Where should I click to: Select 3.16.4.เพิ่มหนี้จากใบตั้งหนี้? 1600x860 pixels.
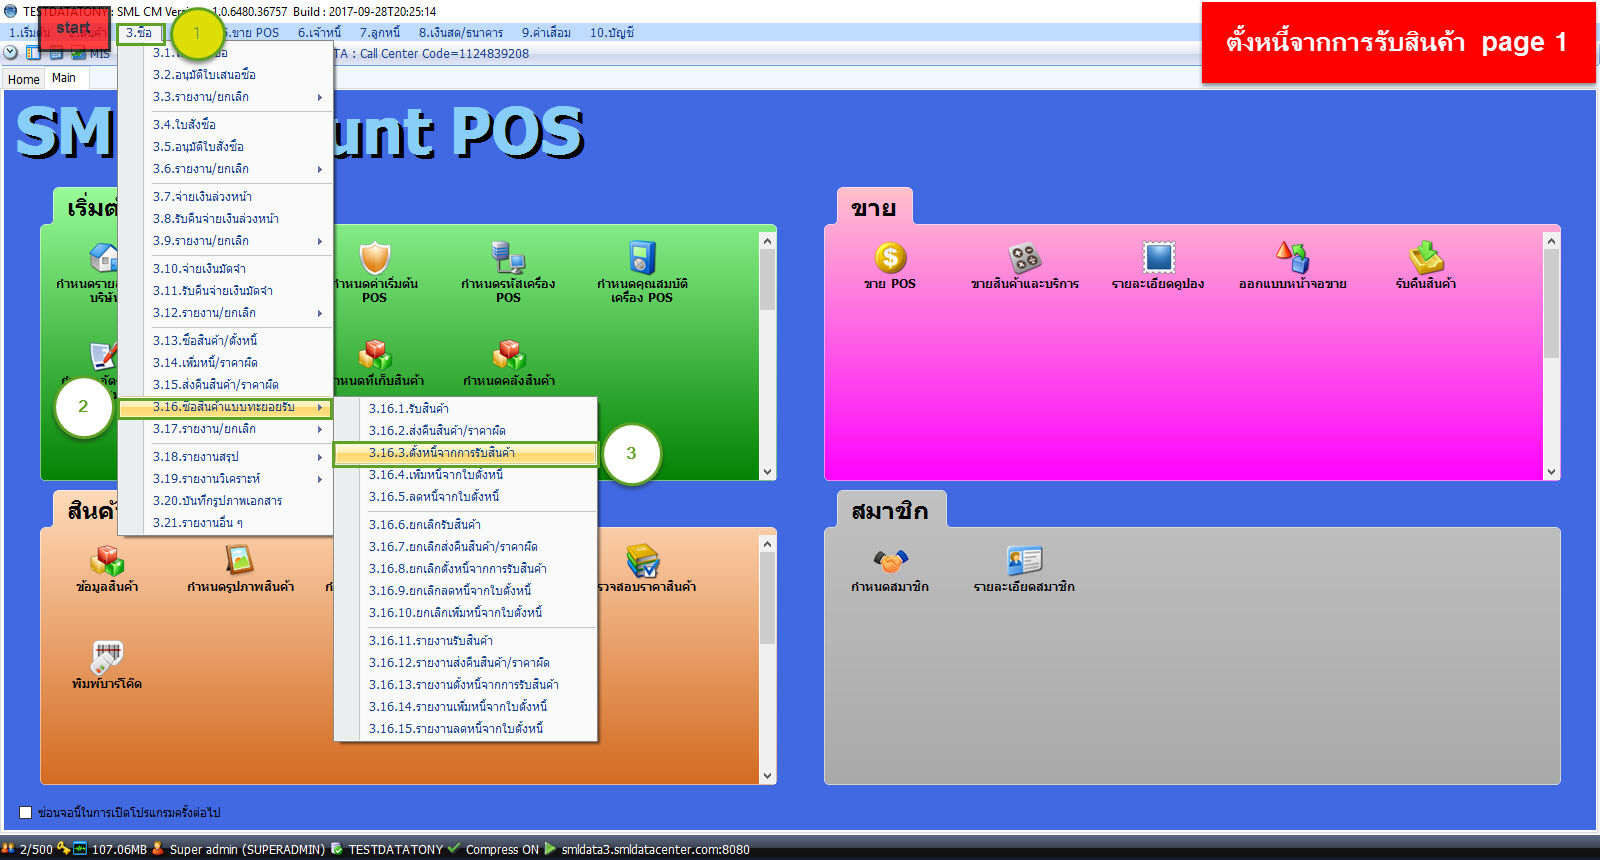click(x=465, y=475)
